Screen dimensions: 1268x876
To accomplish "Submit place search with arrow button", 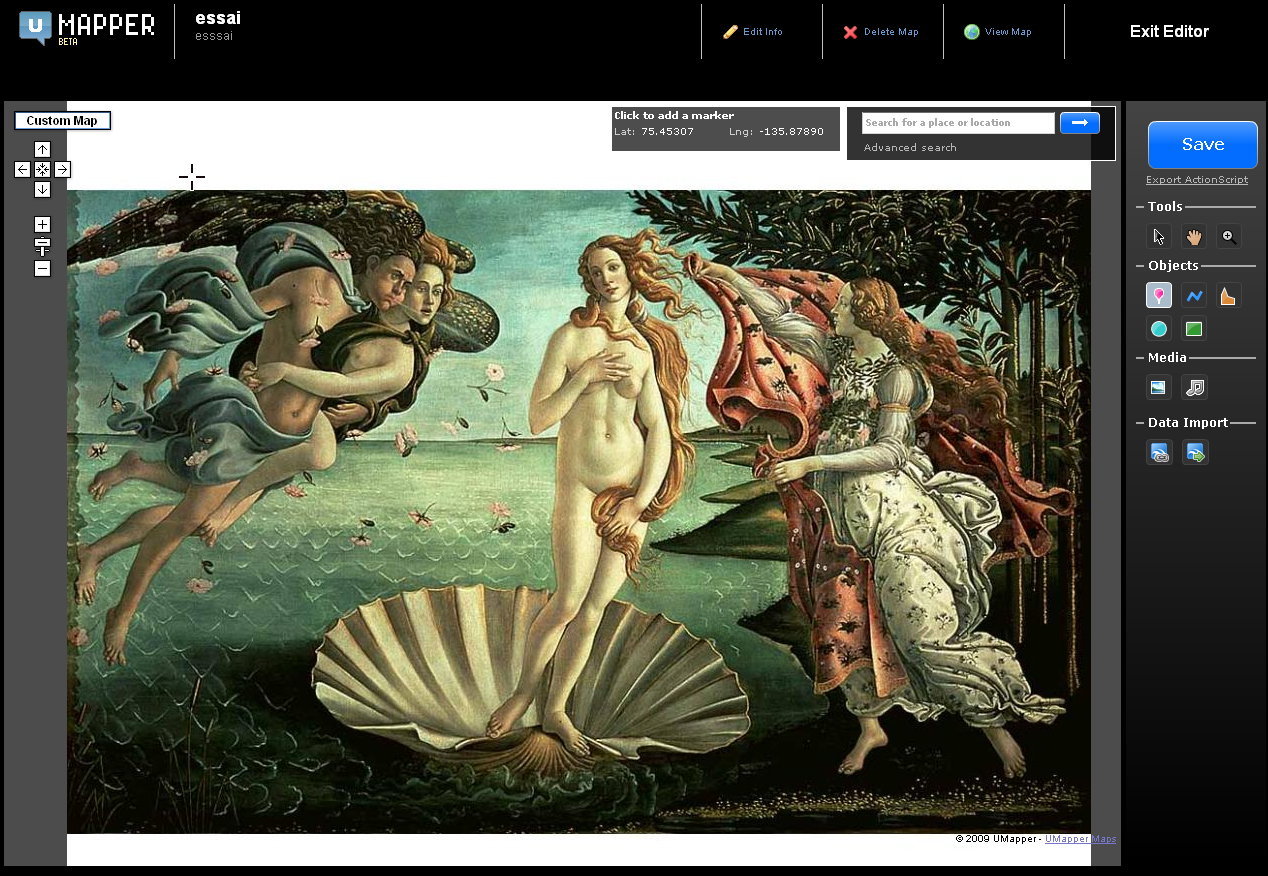I will click(1080, 122).
